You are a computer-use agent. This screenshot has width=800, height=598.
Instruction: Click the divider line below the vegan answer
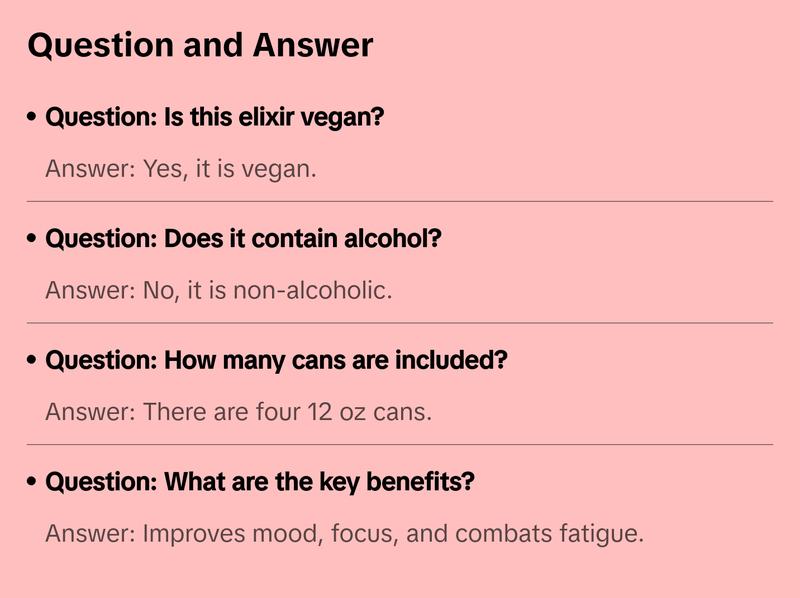click(400, 201)
